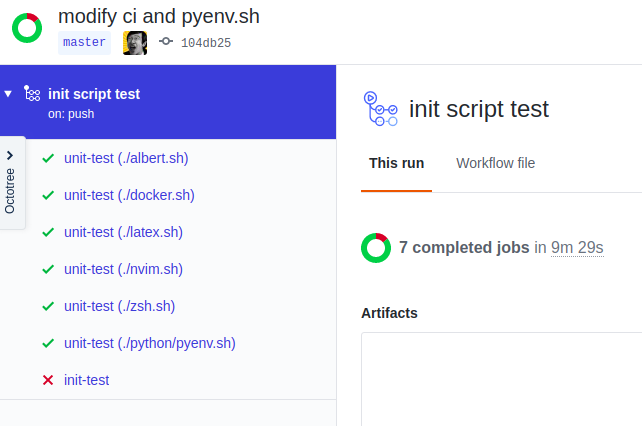Select the This run tab
The height and width of the screenshot is (426, 642).
click(x=396, y=163)
